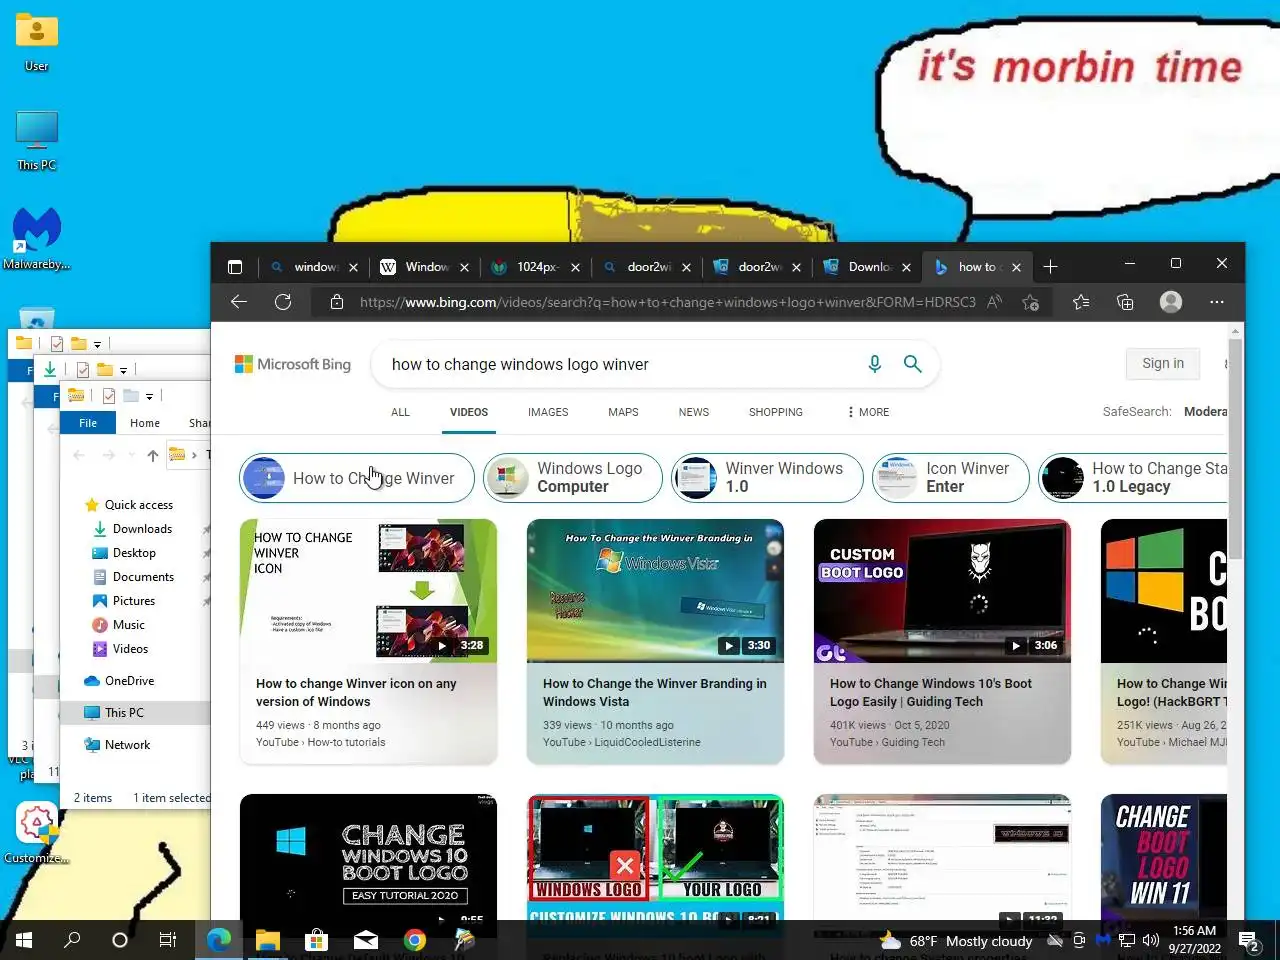Open File Explorer from taskbar
This screenshot has height=960, width=1280.
267,940
